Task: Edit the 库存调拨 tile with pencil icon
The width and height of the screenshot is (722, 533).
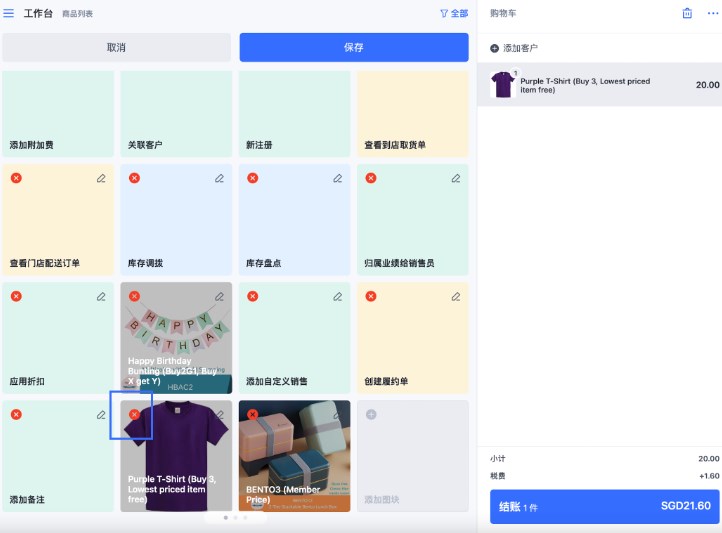Action: pos(219,178)
